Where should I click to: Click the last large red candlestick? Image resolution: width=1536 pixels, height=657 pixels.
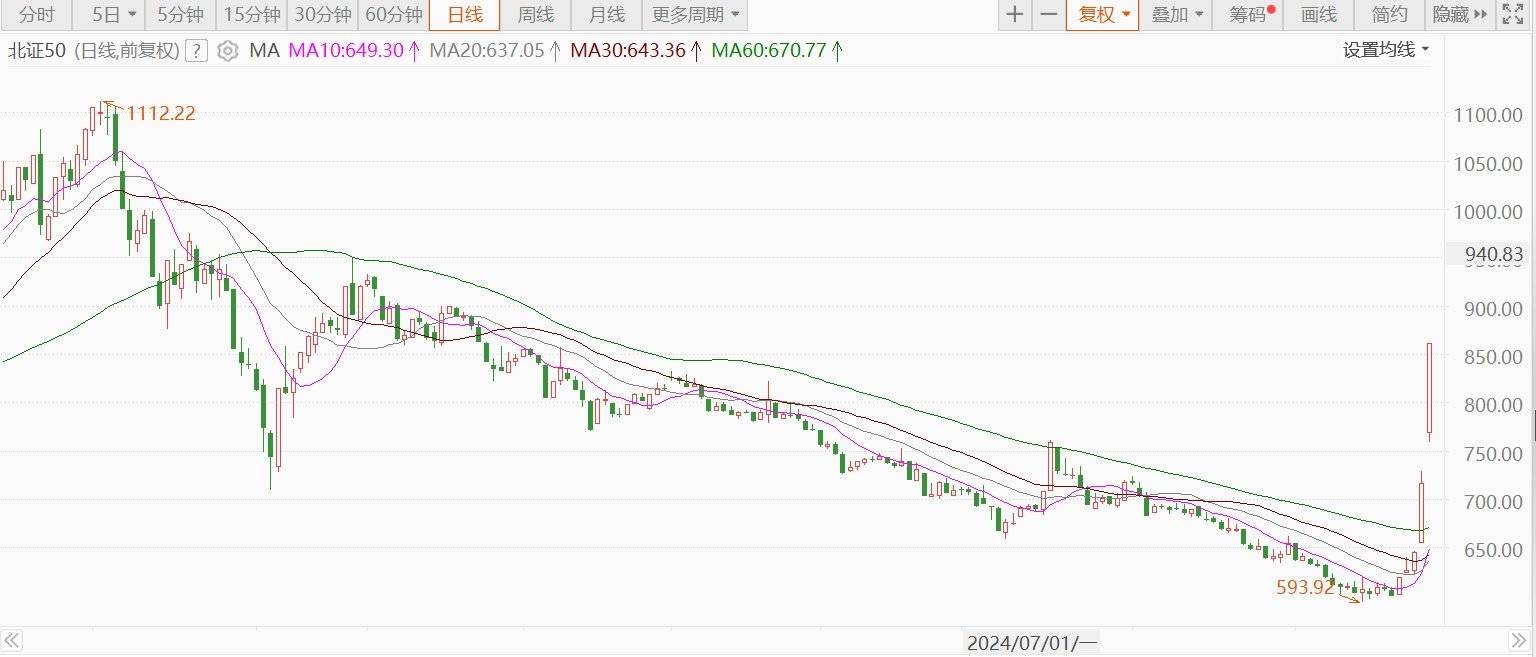(1429, 390)
